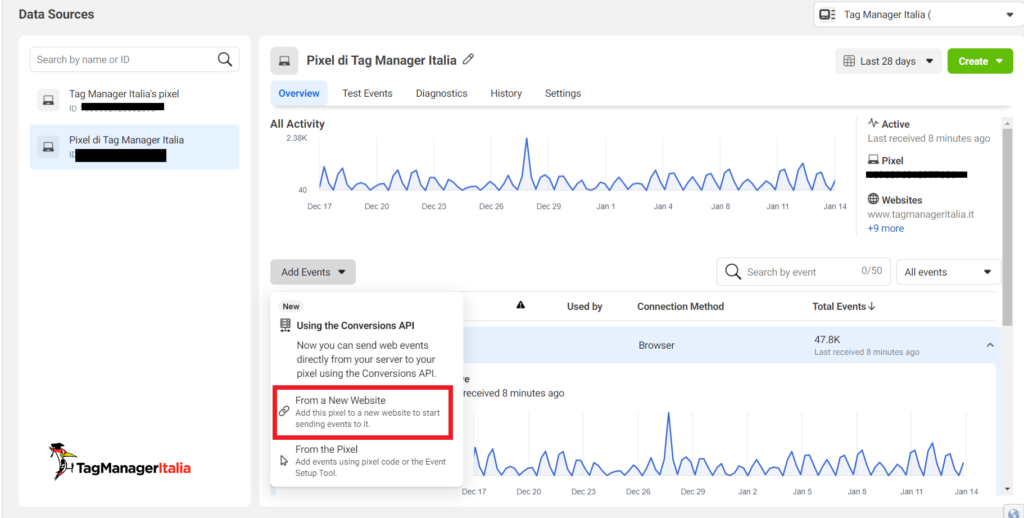Click the All Activity chart title
The image size is (1024, 518).
(x=297, y=123)
